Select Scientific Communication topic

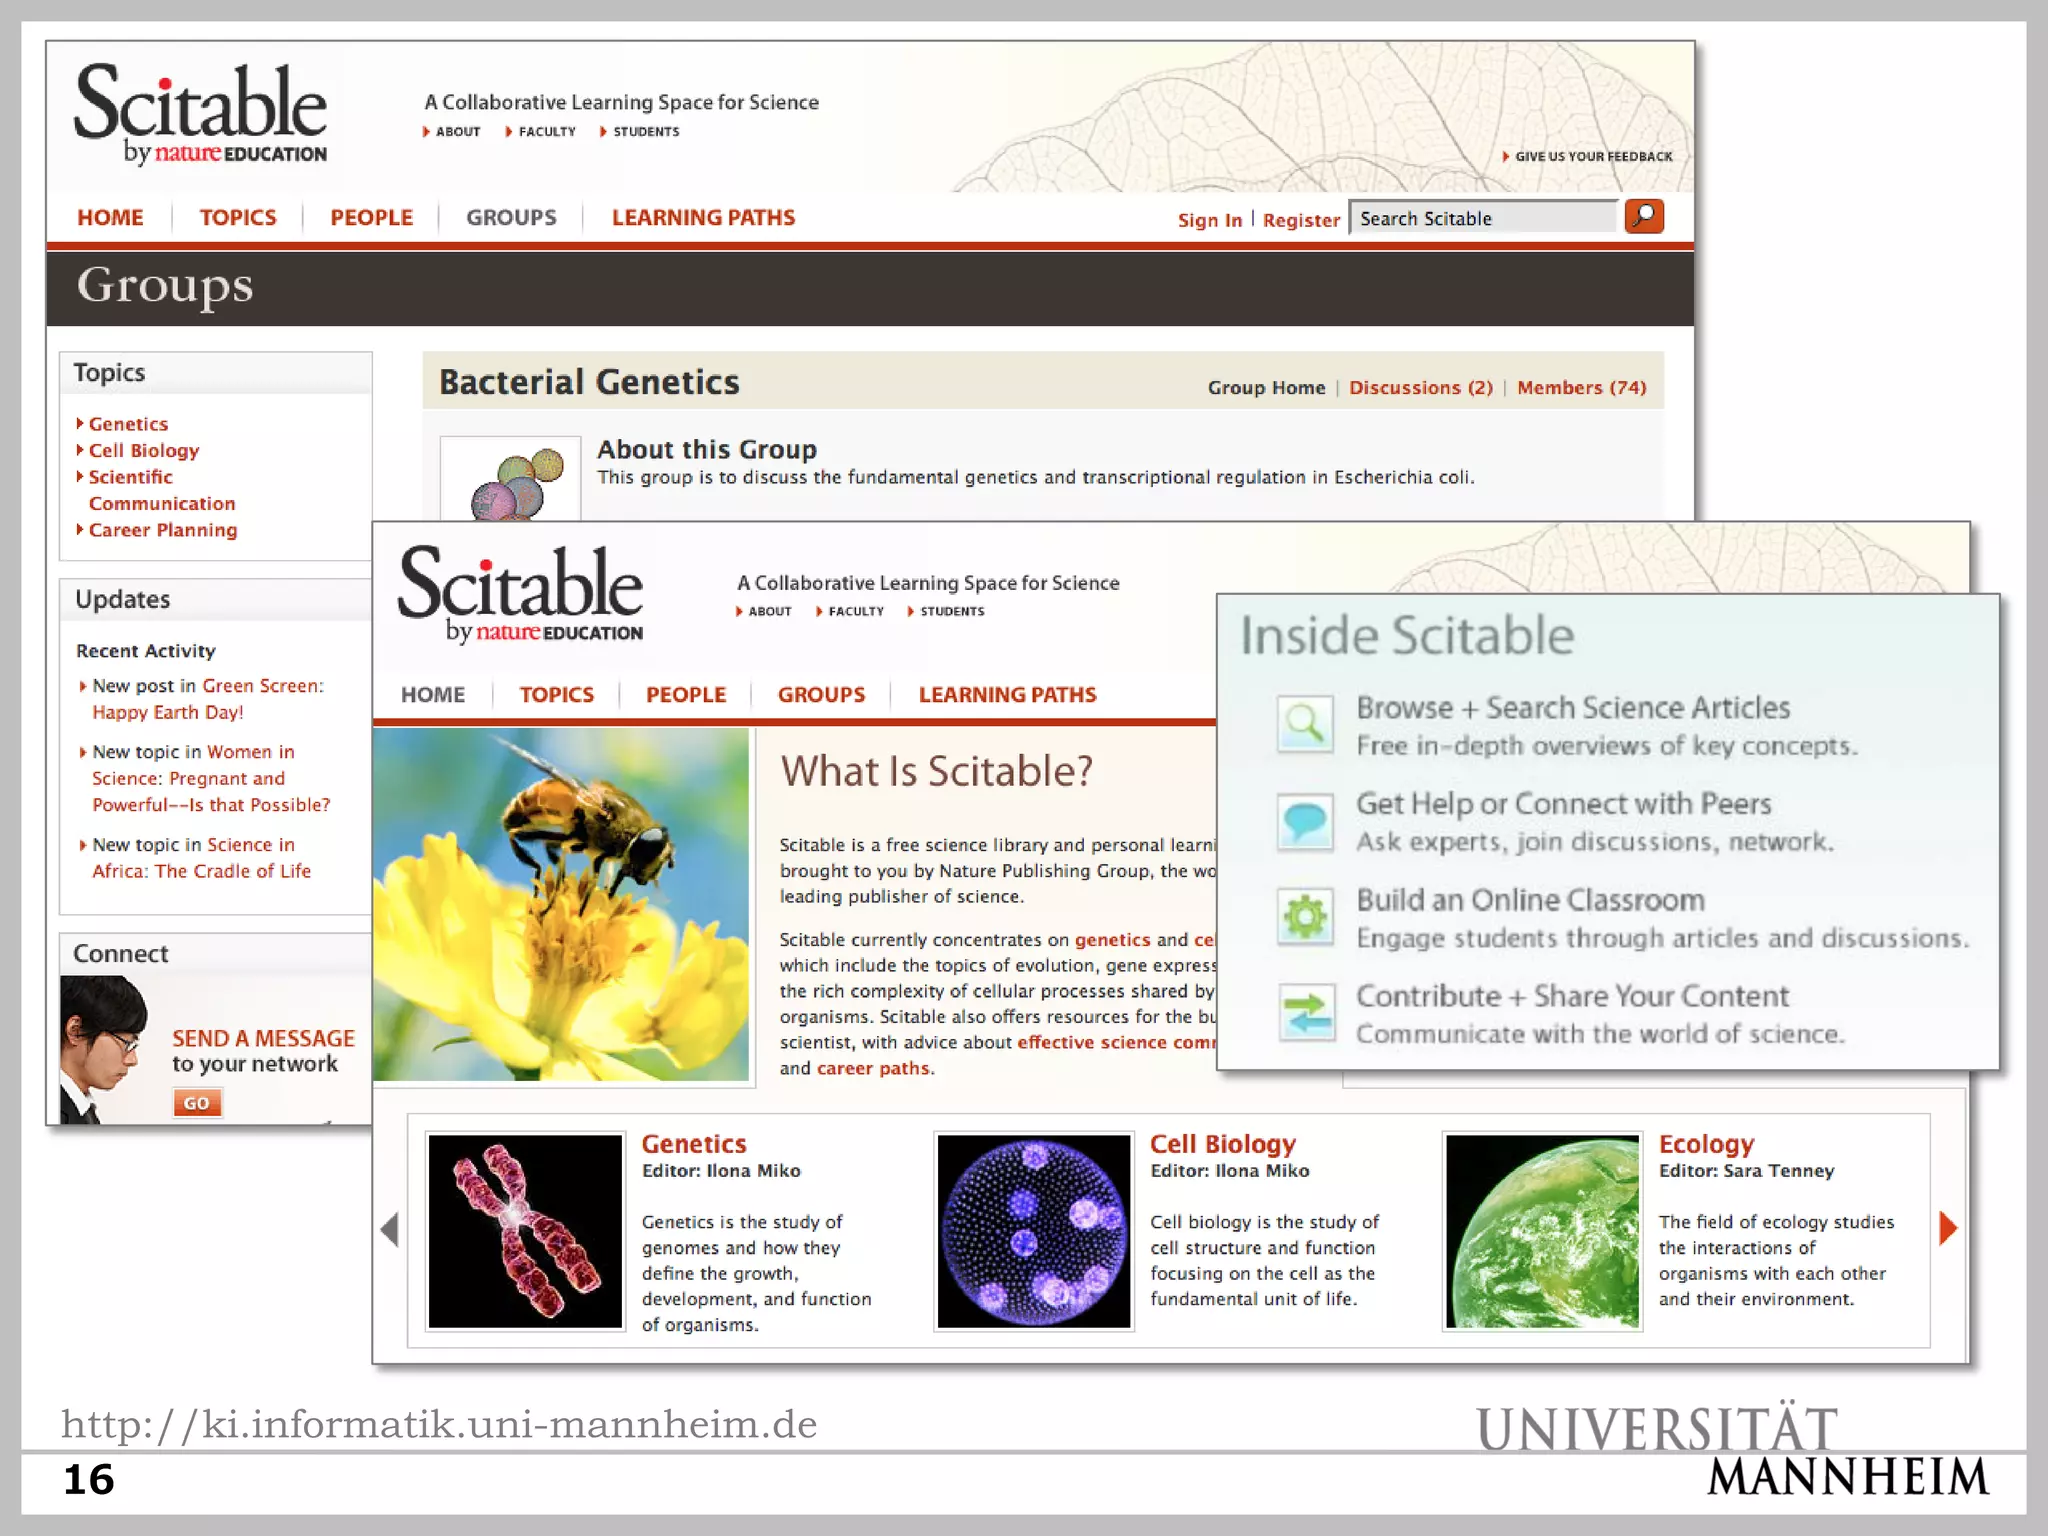pos(162,490)
